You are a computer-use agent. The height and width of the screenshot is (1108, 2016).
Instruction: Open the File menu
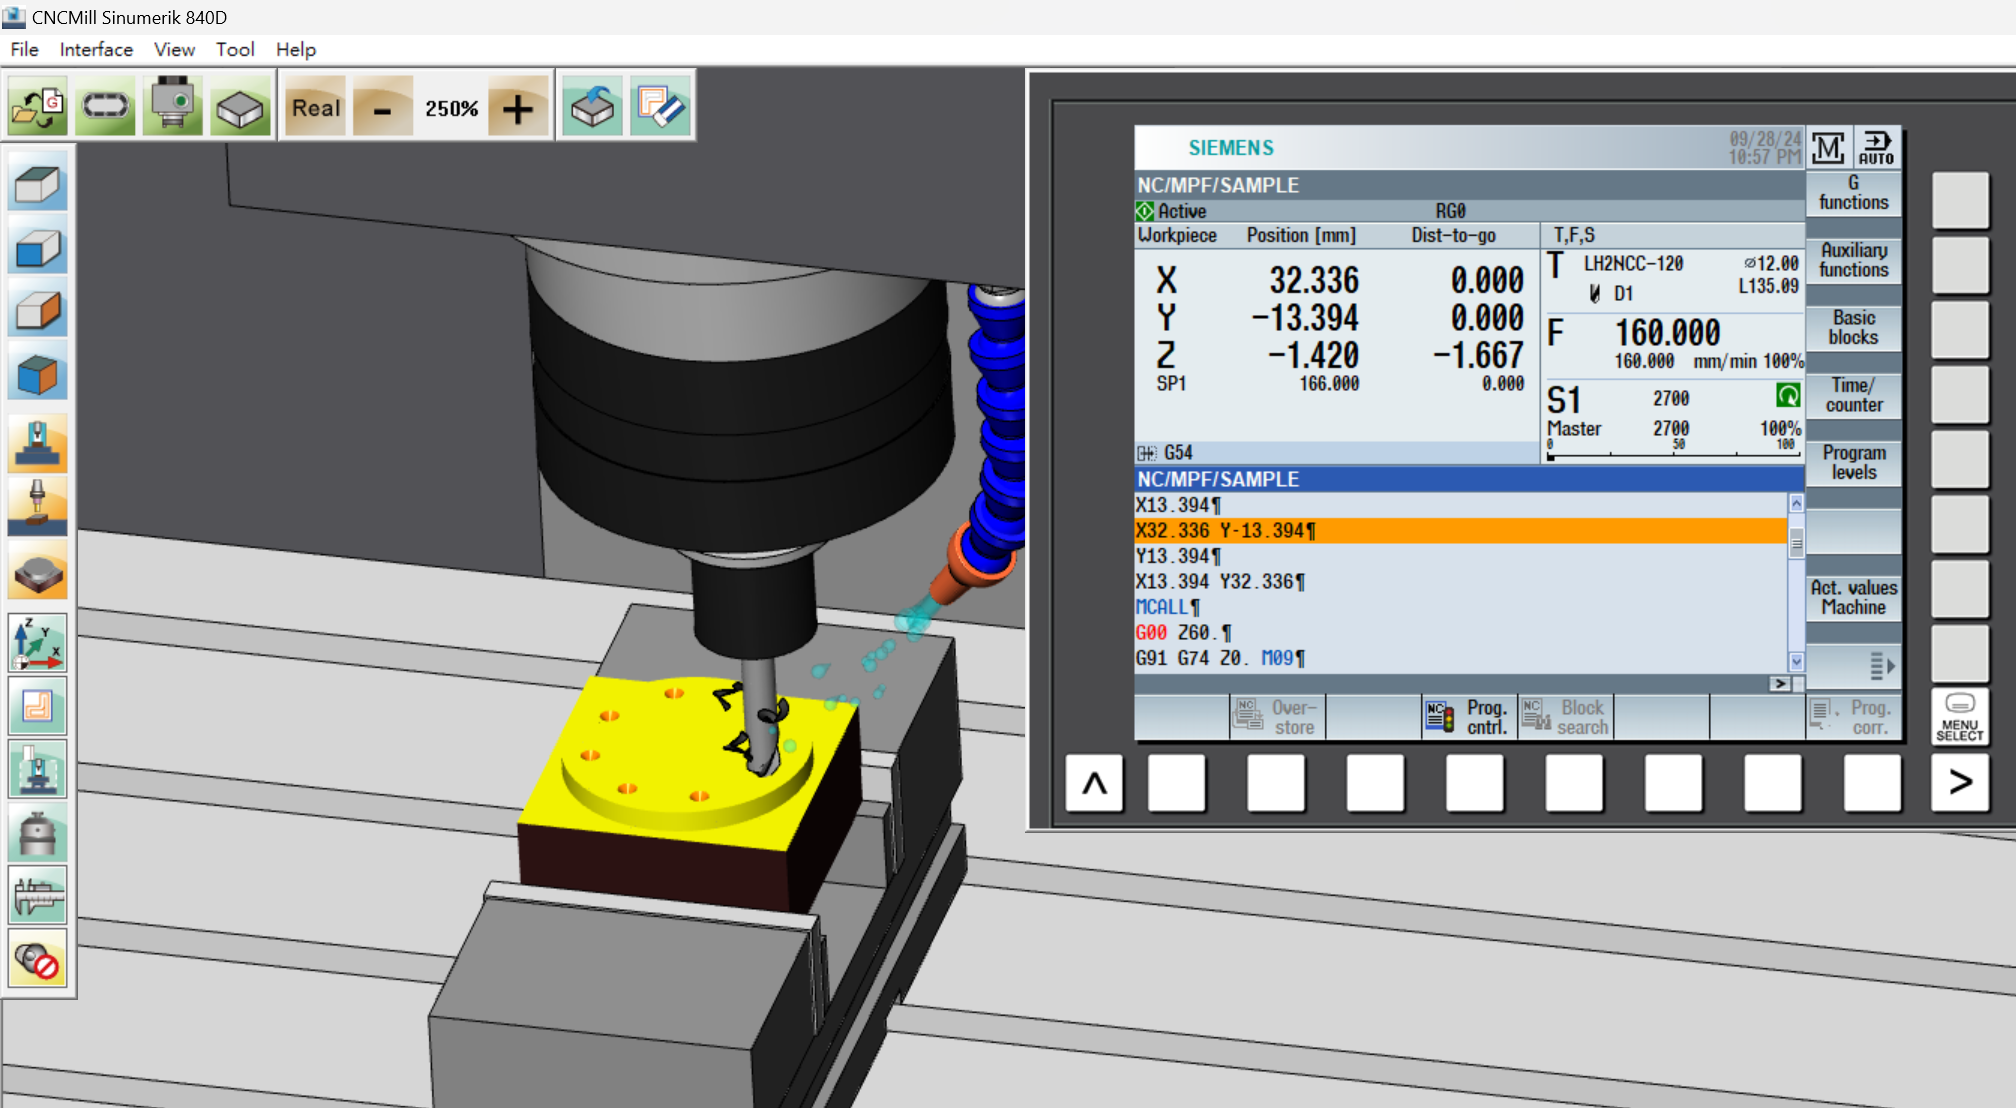(x=24, y=49)
